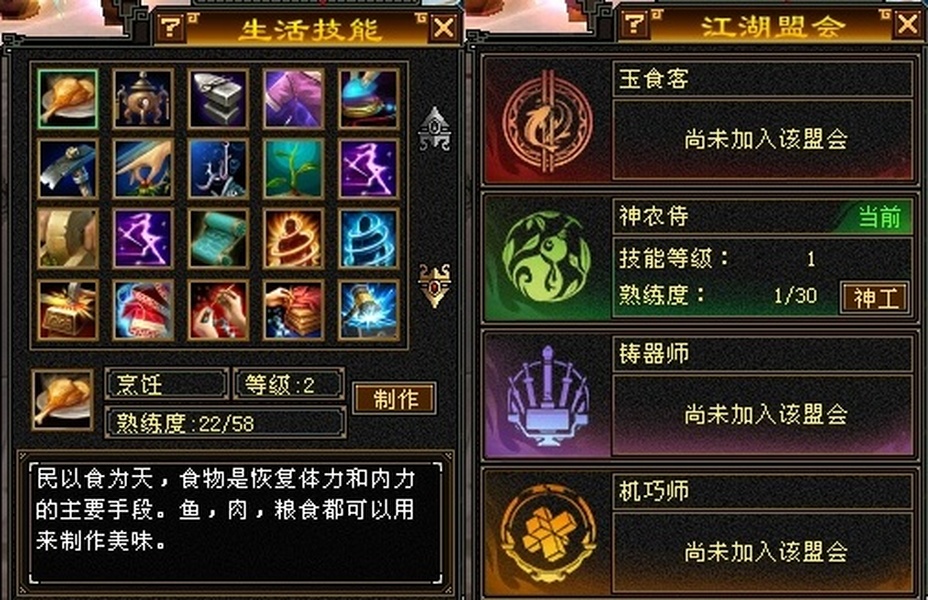Select the 玉食客 guild entry
The width and height of the screenshot is (928, 600).
(698, 120)
